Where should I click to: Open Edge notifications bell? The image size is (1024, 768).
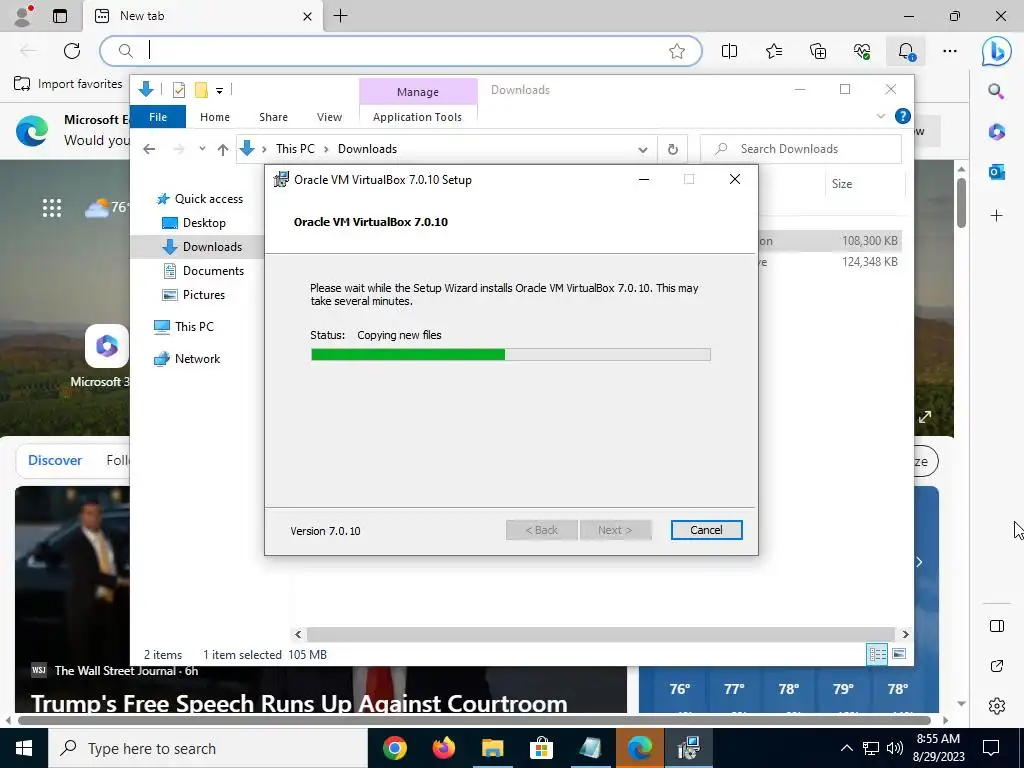906,51
